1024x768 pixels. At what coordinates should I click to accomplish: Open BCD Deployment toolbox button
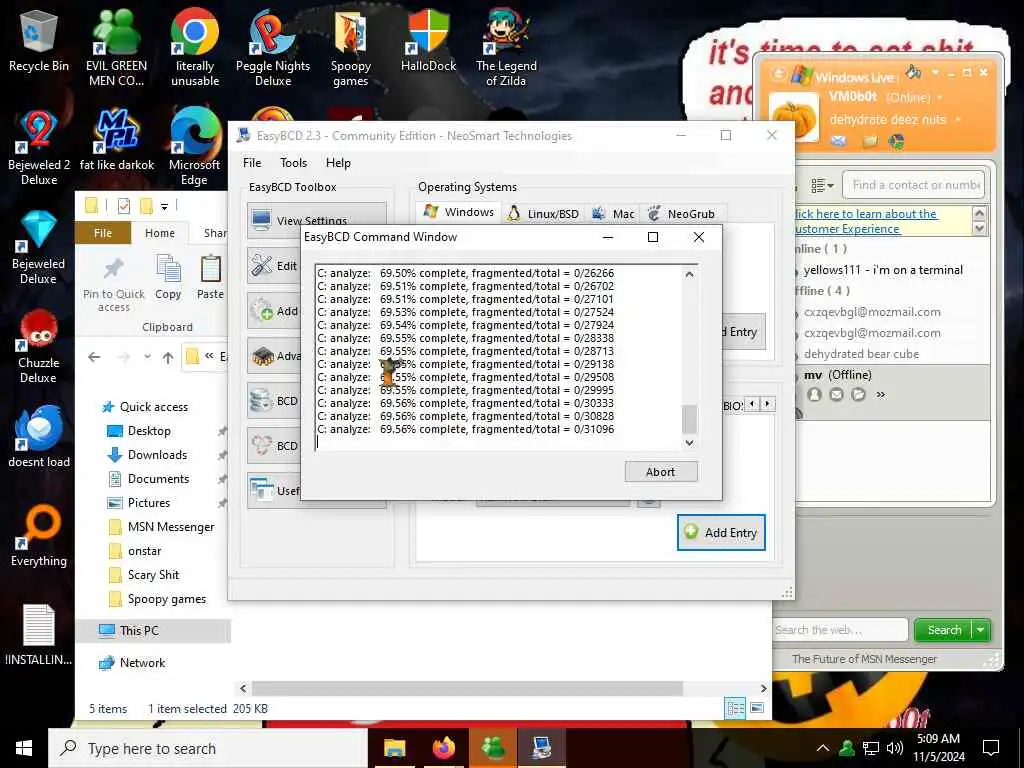point(274,445)
